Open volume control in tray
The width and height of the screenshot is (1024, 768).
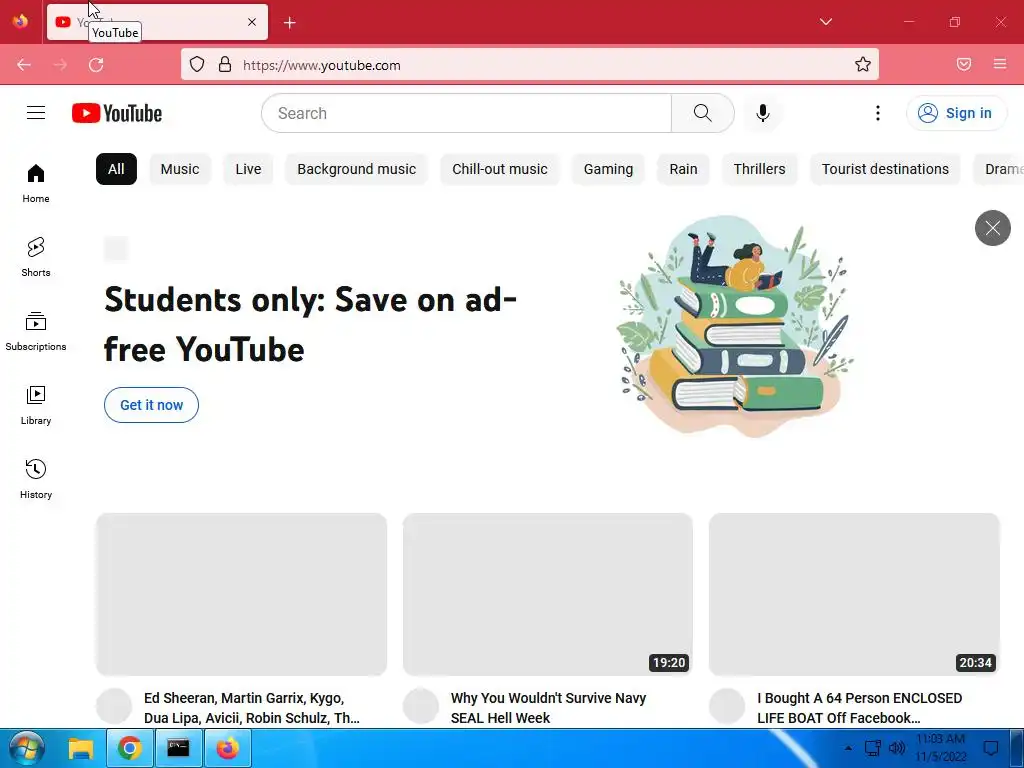pyautogui.click(x=897, y=748)
